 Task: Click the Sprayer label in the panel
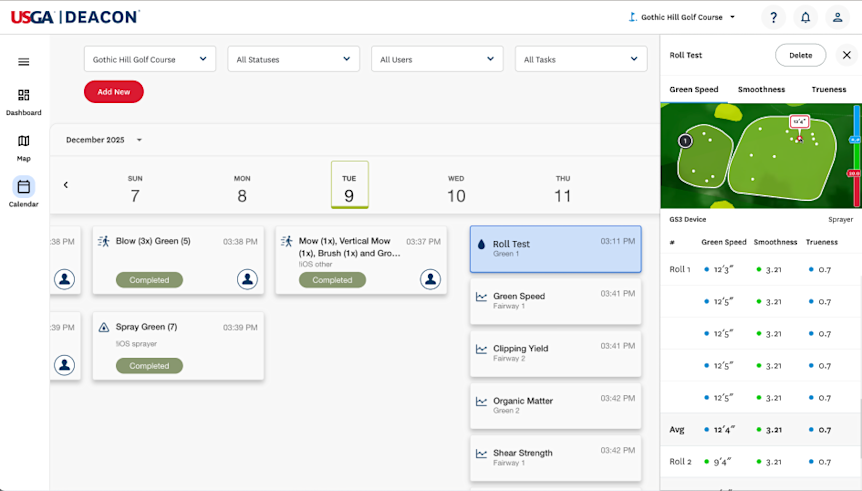pos(841,219)
